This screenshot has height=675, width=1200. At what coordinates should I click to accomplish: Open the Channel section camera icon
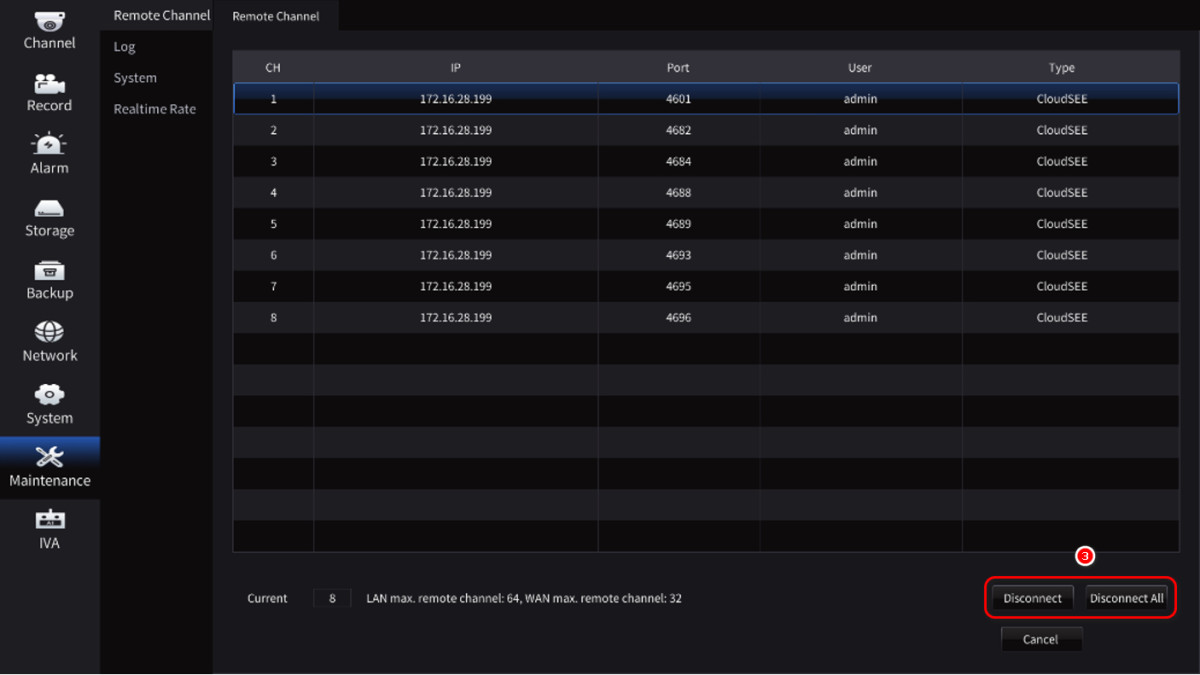tap(49, 21)
